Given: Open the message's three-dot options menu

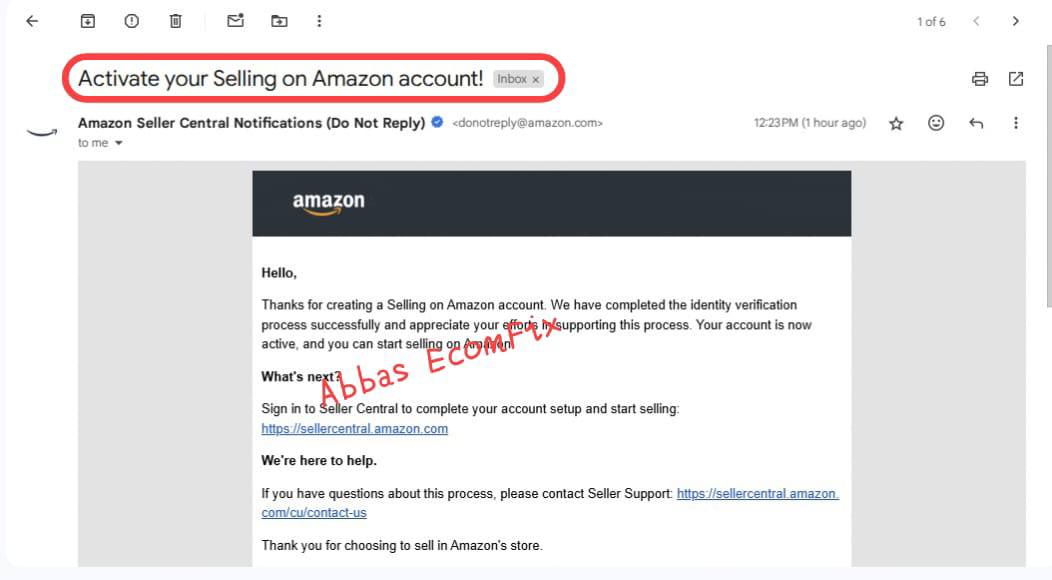Looking at the screenshot, I should point(1016,123).
